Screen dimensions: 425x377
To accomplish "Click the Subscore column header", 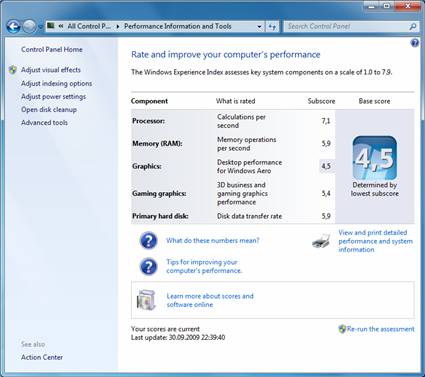I will click(321, 101).
